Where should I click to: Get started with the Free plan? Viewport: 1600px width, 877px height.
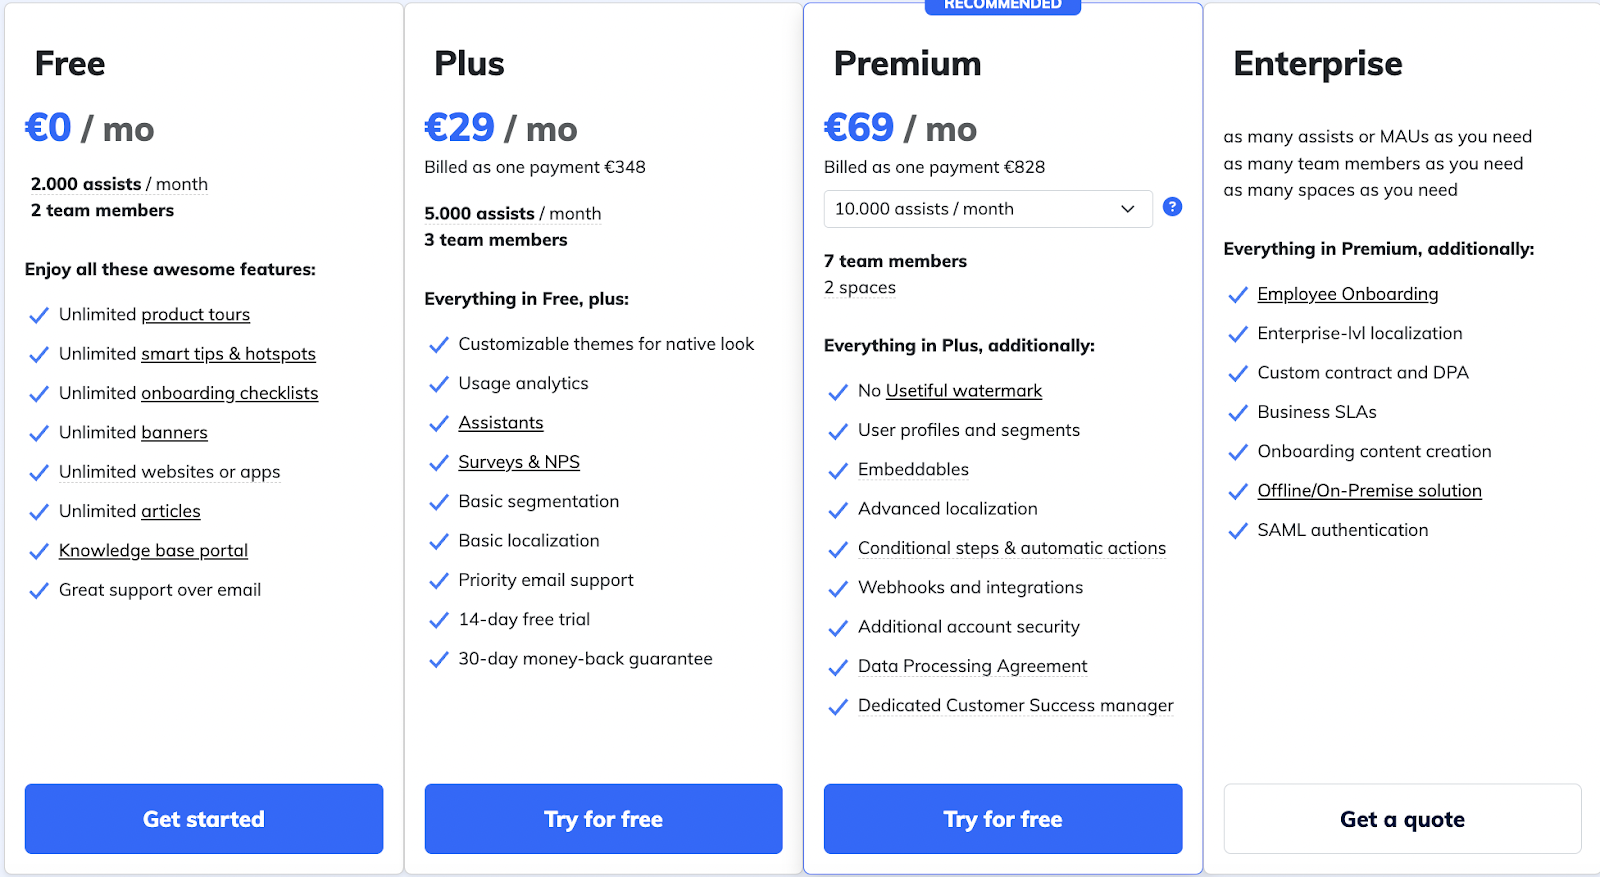tap(204, 819)
